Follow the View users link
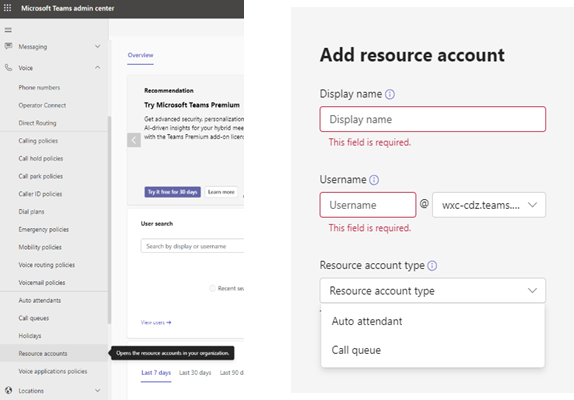Viewport: 574px width, 400px height. [x=156, y=322]
